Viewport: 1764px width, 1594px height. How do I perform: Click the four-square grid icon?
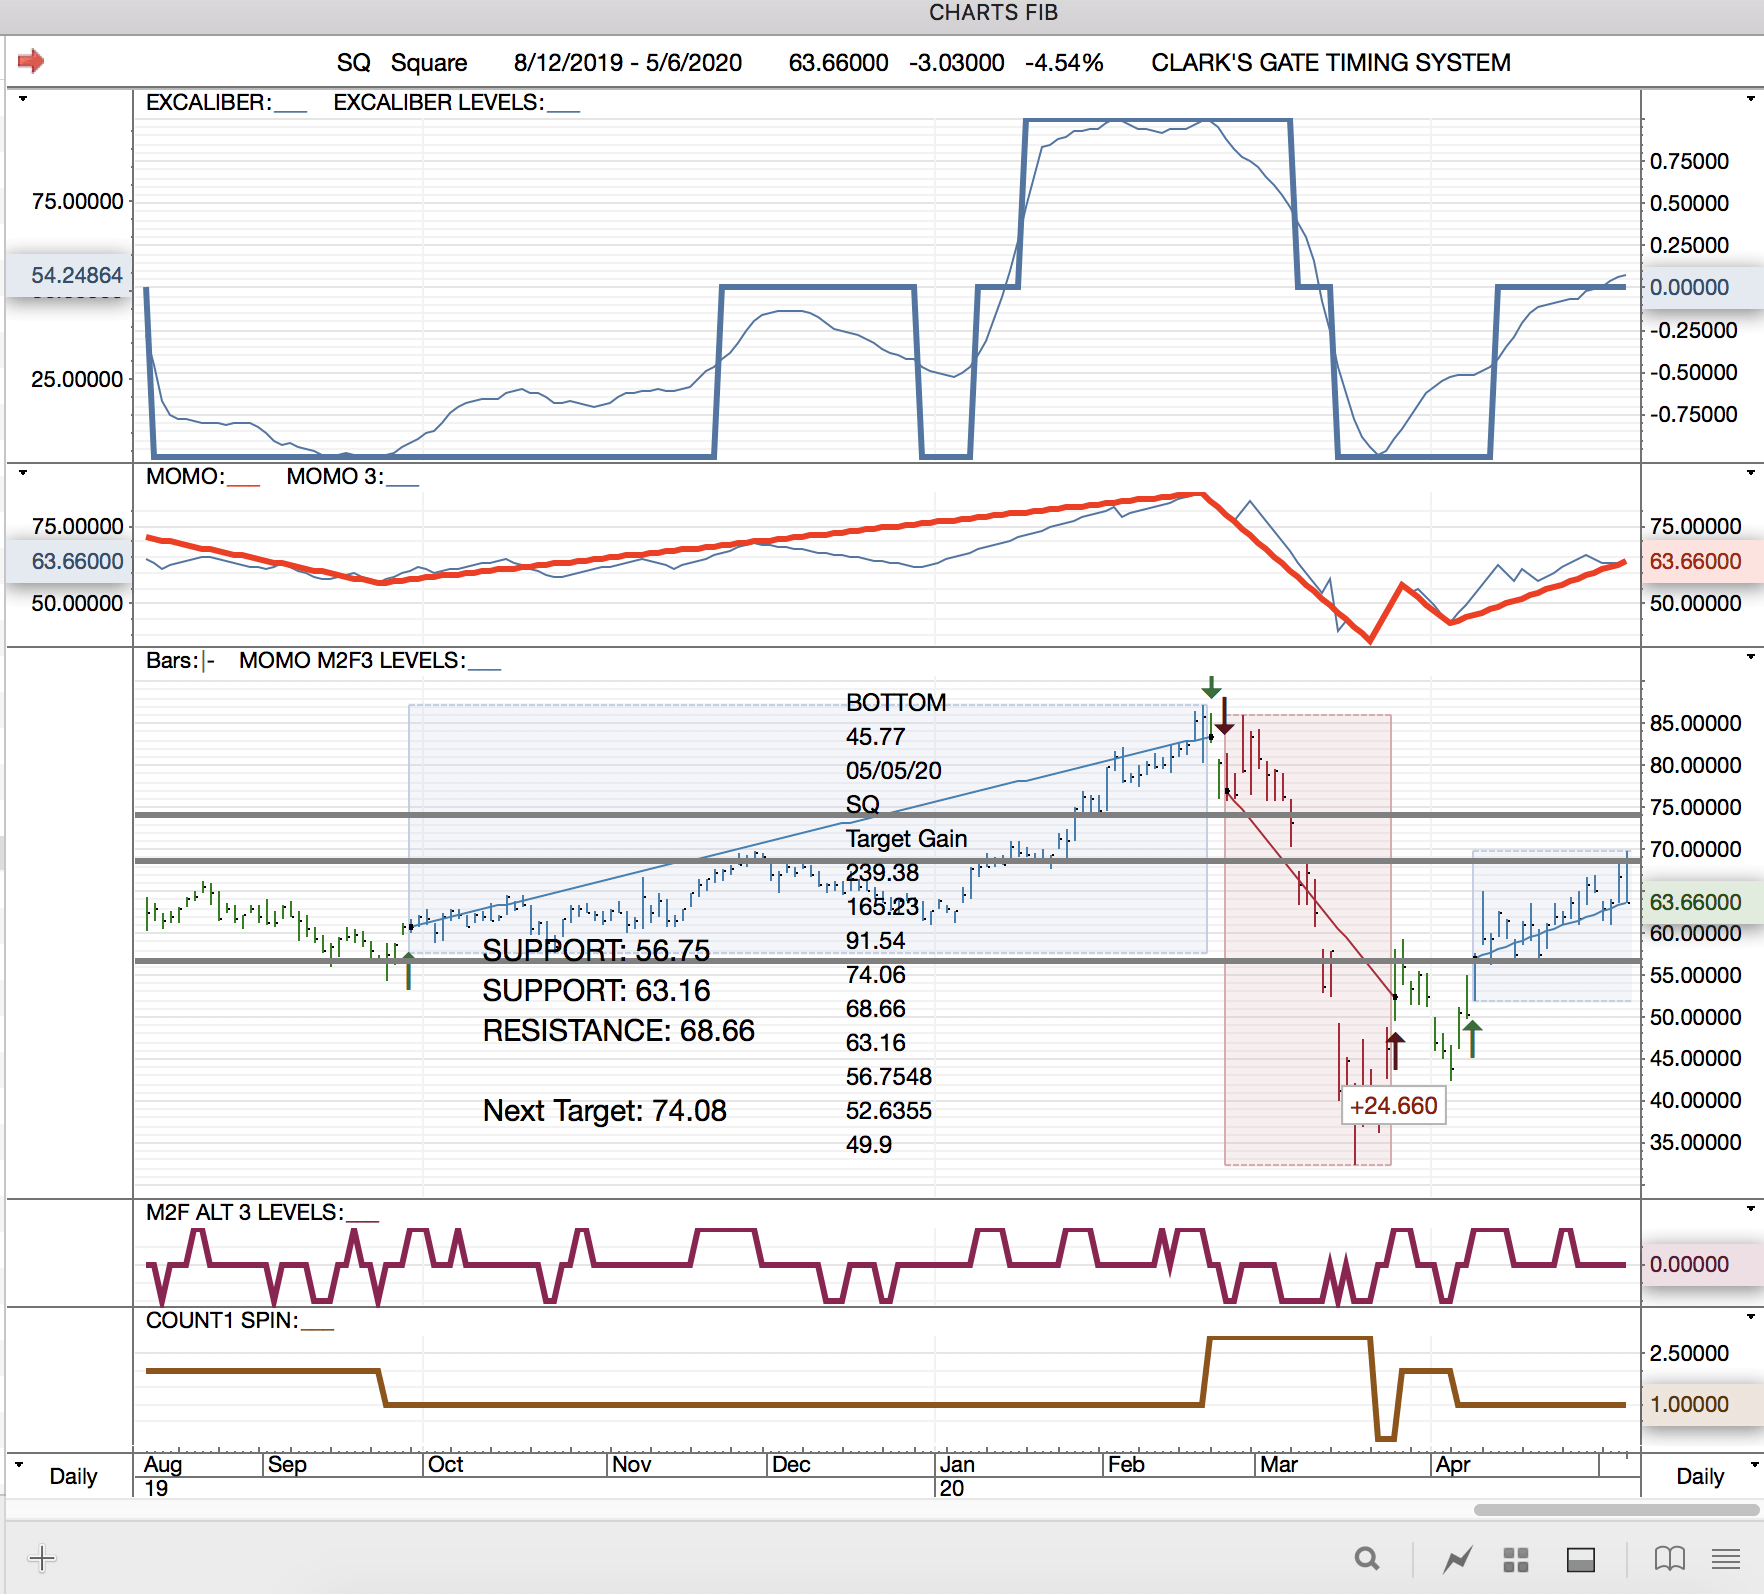(x=1516, y=1559)
